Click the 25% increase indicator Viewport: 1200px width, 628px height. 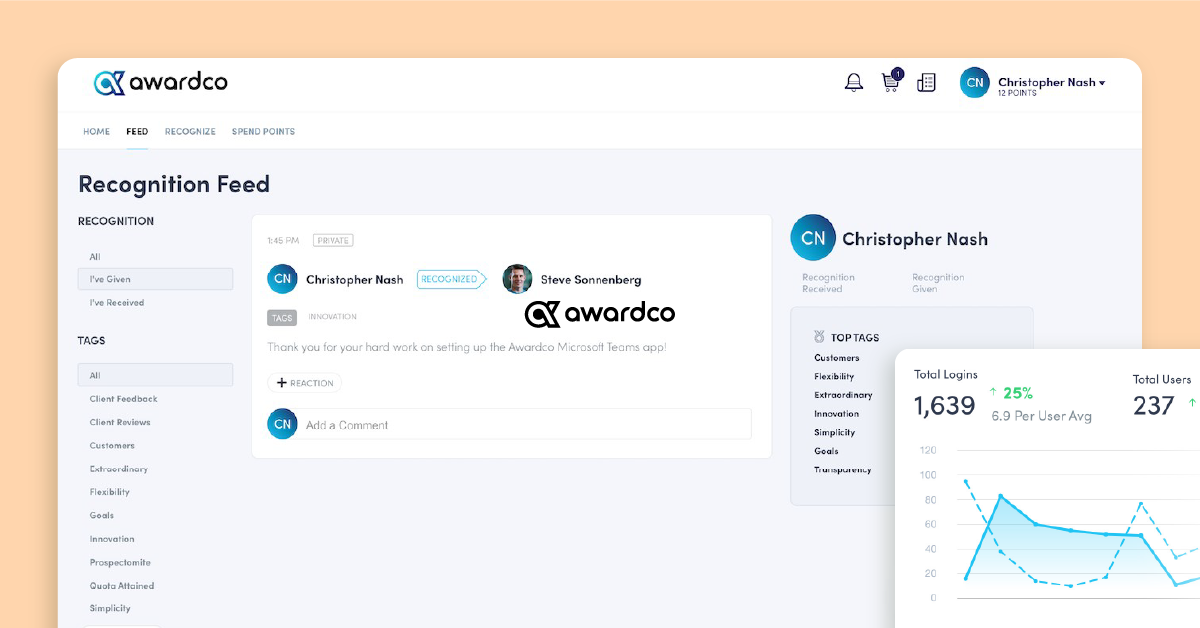click(1011, 393)
